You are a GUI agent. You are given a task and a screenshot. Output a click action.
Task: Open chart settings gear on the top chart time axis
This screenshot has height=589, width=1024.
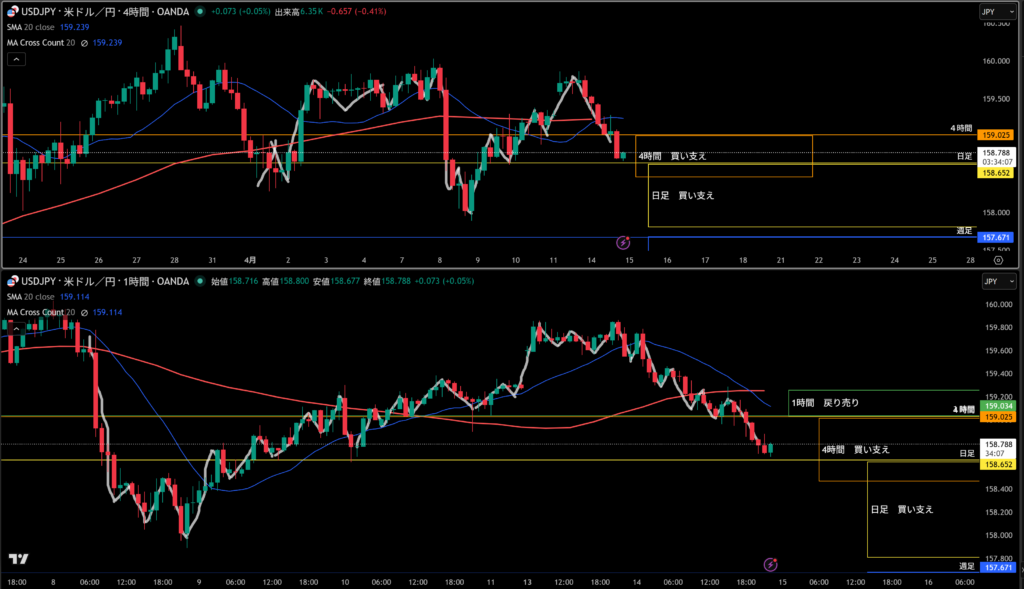click(x=997, y=259)
